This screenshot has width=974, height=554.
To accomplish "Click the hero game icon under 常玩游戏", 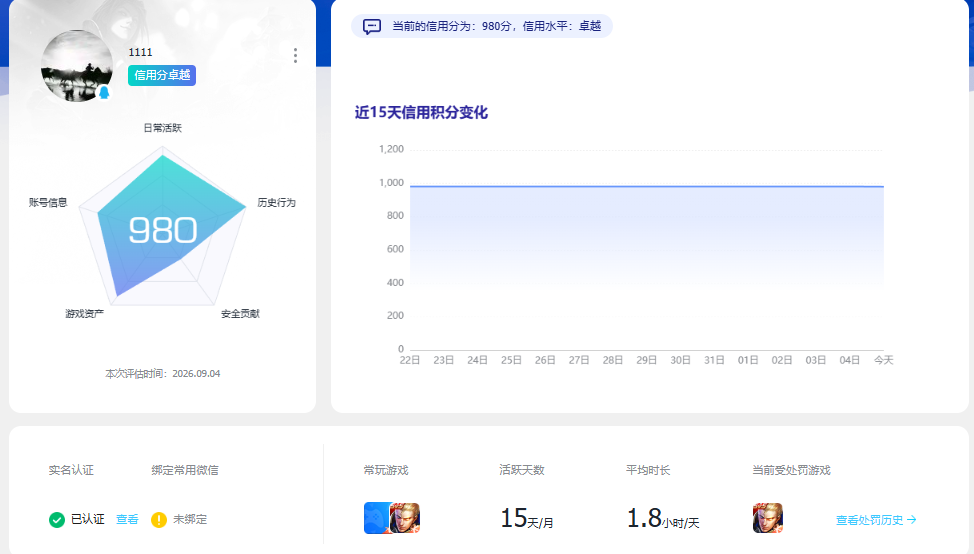I will (x=405, y=518).
